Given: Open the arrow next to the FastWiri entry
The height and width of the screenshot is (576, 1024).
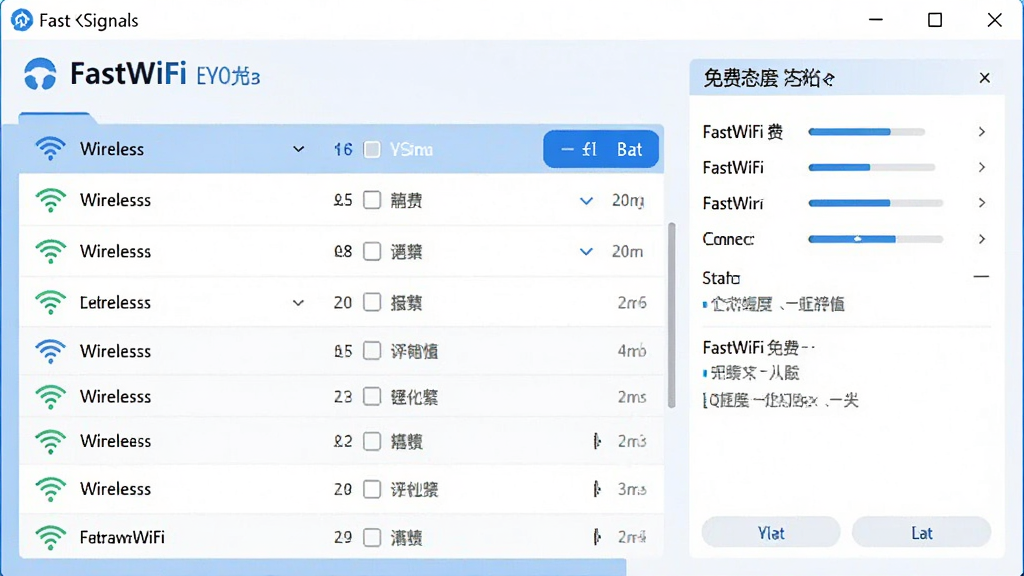Looking at the screenshot, I should coord(982,202).
